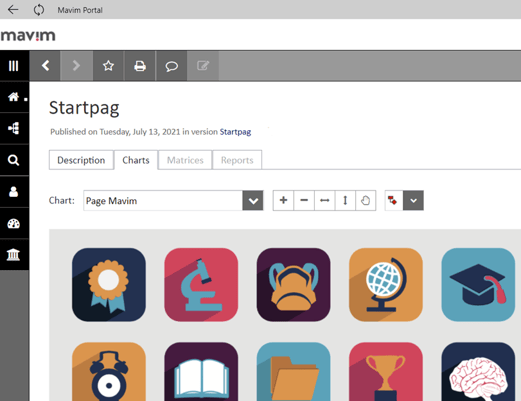Open the user profile sidebar icon

pyautogui.click(x=14, y=192)
